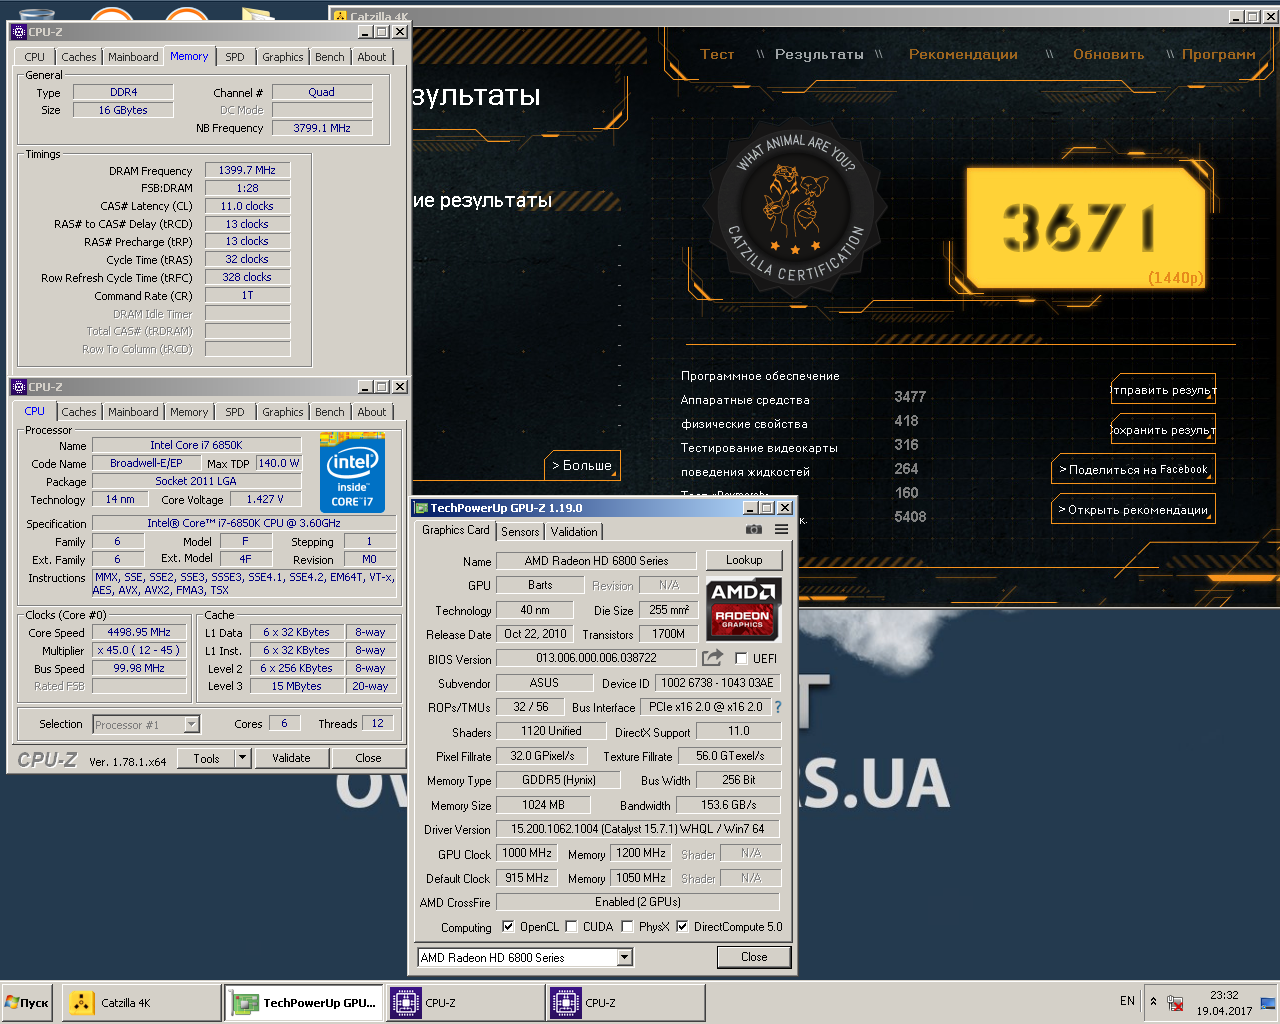Click the Lookup button in GPU-Z
Screen dimensions: 1280x1024
point(744,560)
